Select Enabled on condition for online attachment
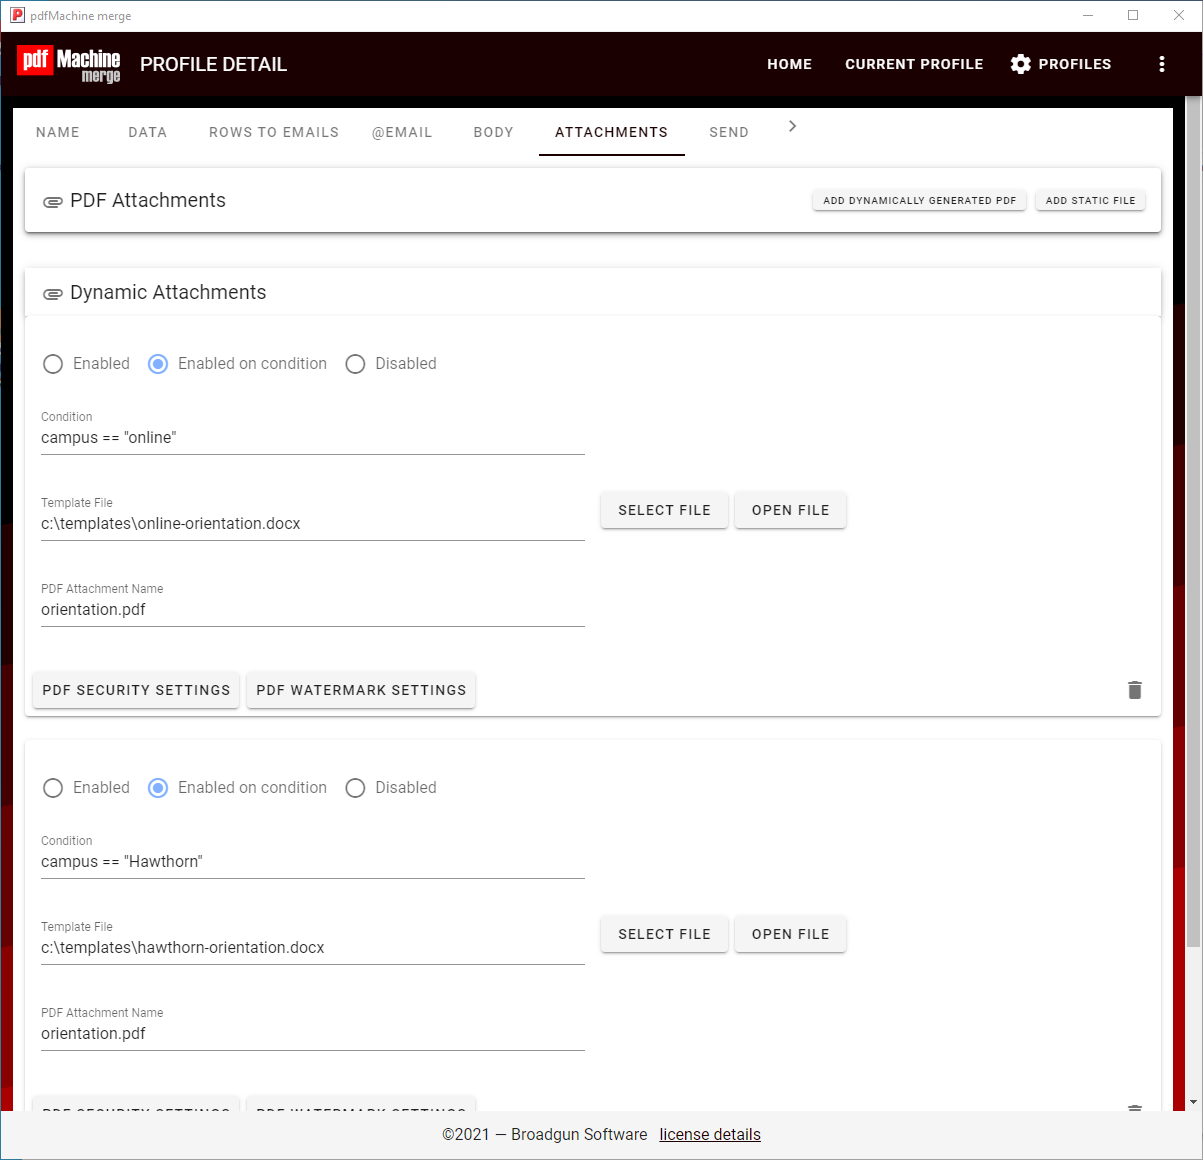Viewport: 1203px width, 1160px height. 158,364
